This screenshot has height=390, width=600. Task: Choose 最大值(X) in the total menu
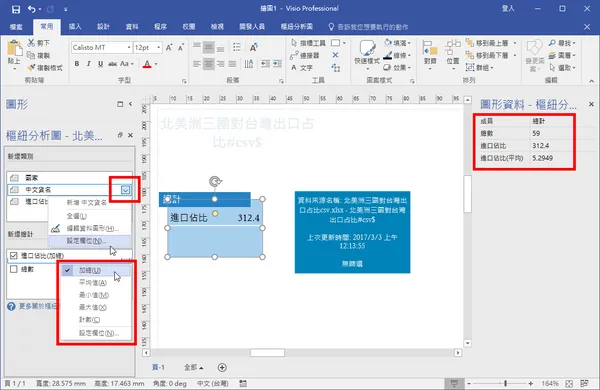96,307
